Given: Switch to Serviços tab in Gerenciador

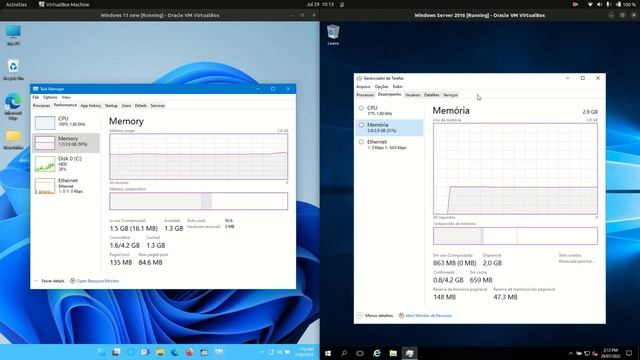Looking at the screenshot, I should [451, 95].
